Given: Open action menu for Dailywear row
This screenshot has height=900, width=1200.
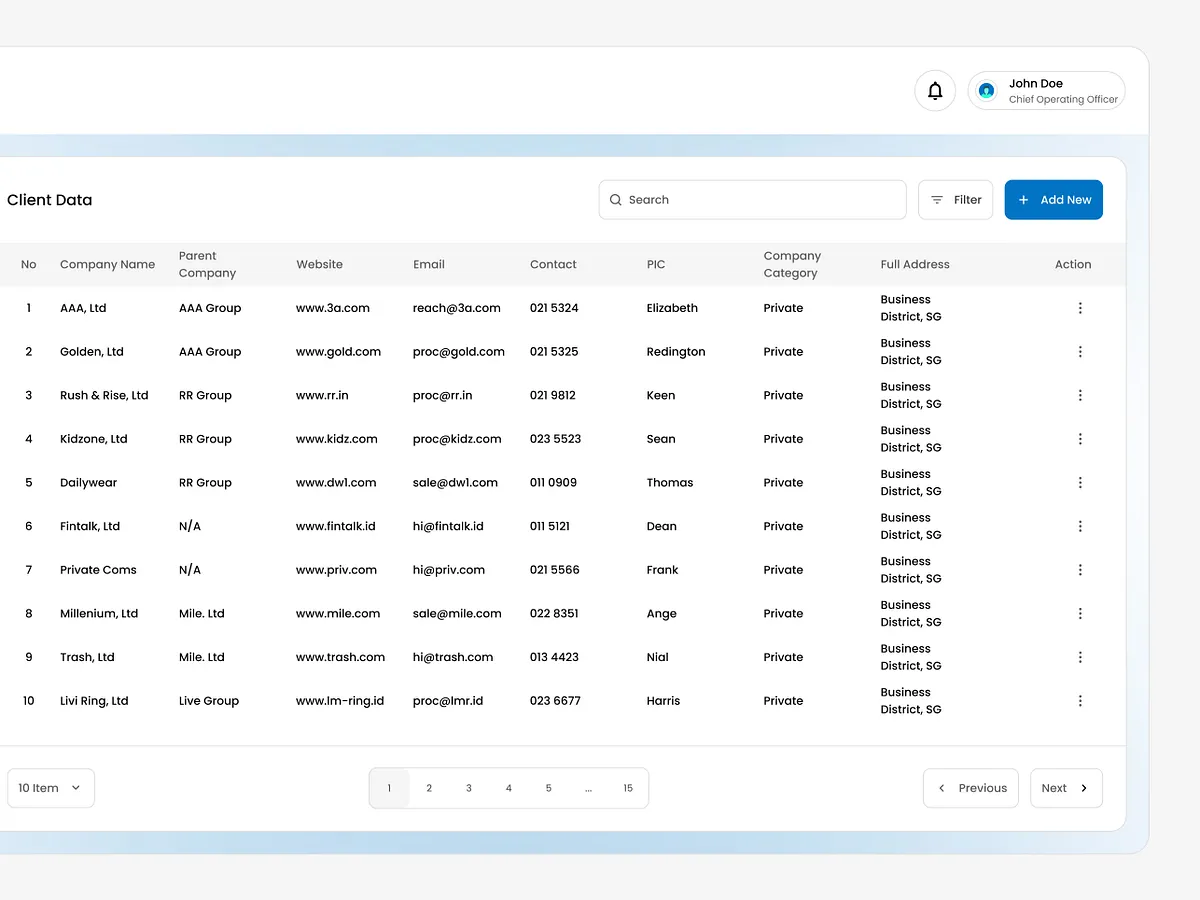Looking at the screenshot, I should (x=1080, y=482).
